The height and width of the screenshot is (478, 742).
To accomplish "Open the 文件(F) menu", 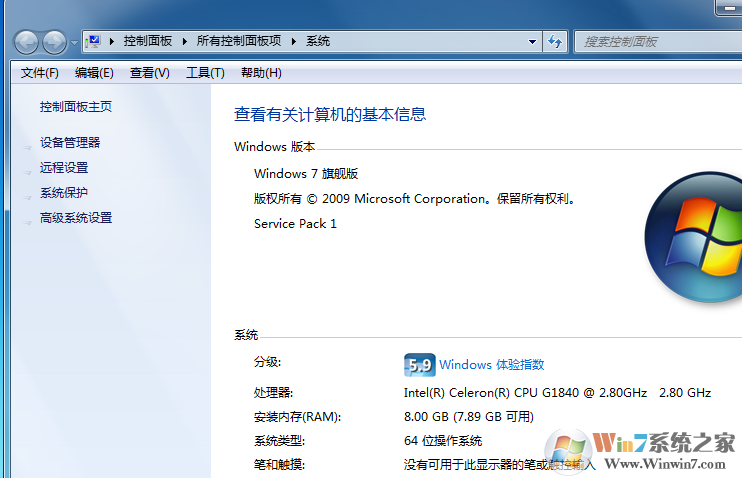I will 40,73.
